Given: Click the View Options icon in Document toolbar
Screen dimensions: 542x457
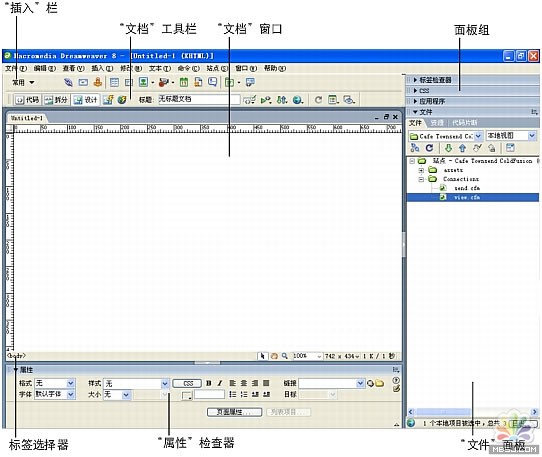Looking at the screenshot, I should coord(333,100).
